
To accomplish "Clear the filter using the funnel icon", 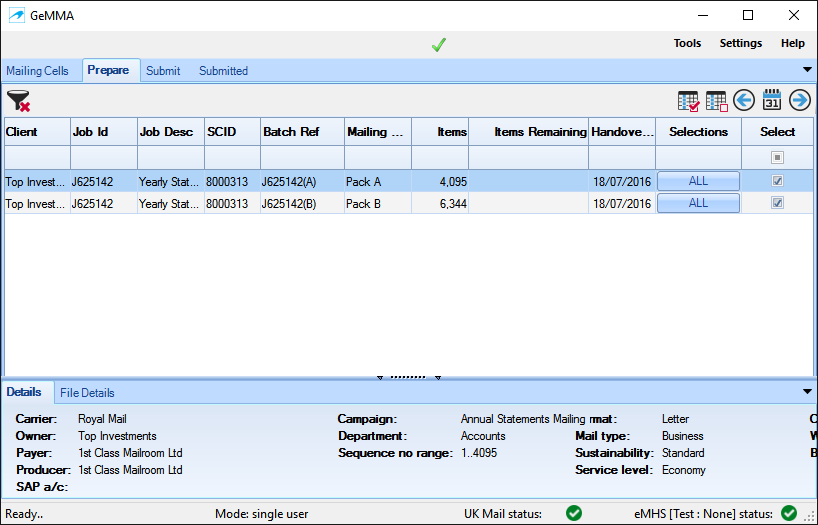I will (x=19, y=100).
